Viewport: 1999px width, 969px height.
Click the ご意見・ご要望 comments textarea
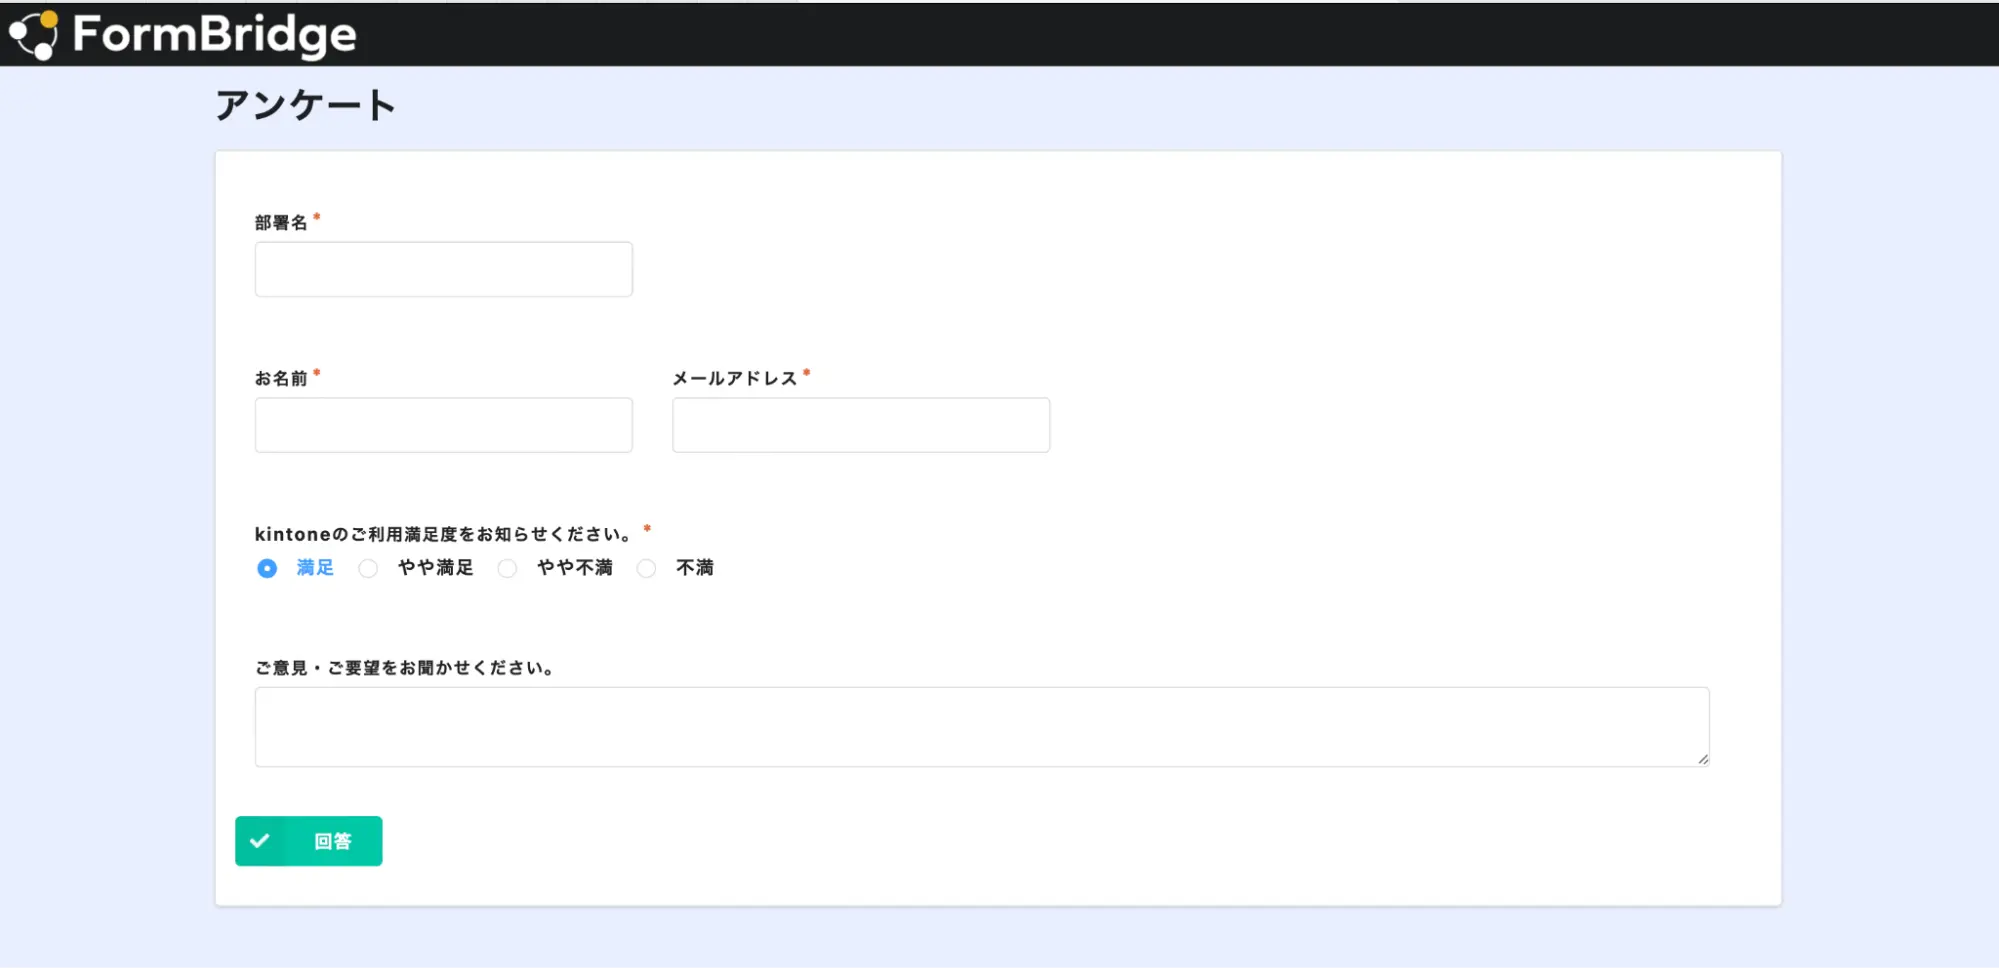pyautogui.click(x=981, y=727)
